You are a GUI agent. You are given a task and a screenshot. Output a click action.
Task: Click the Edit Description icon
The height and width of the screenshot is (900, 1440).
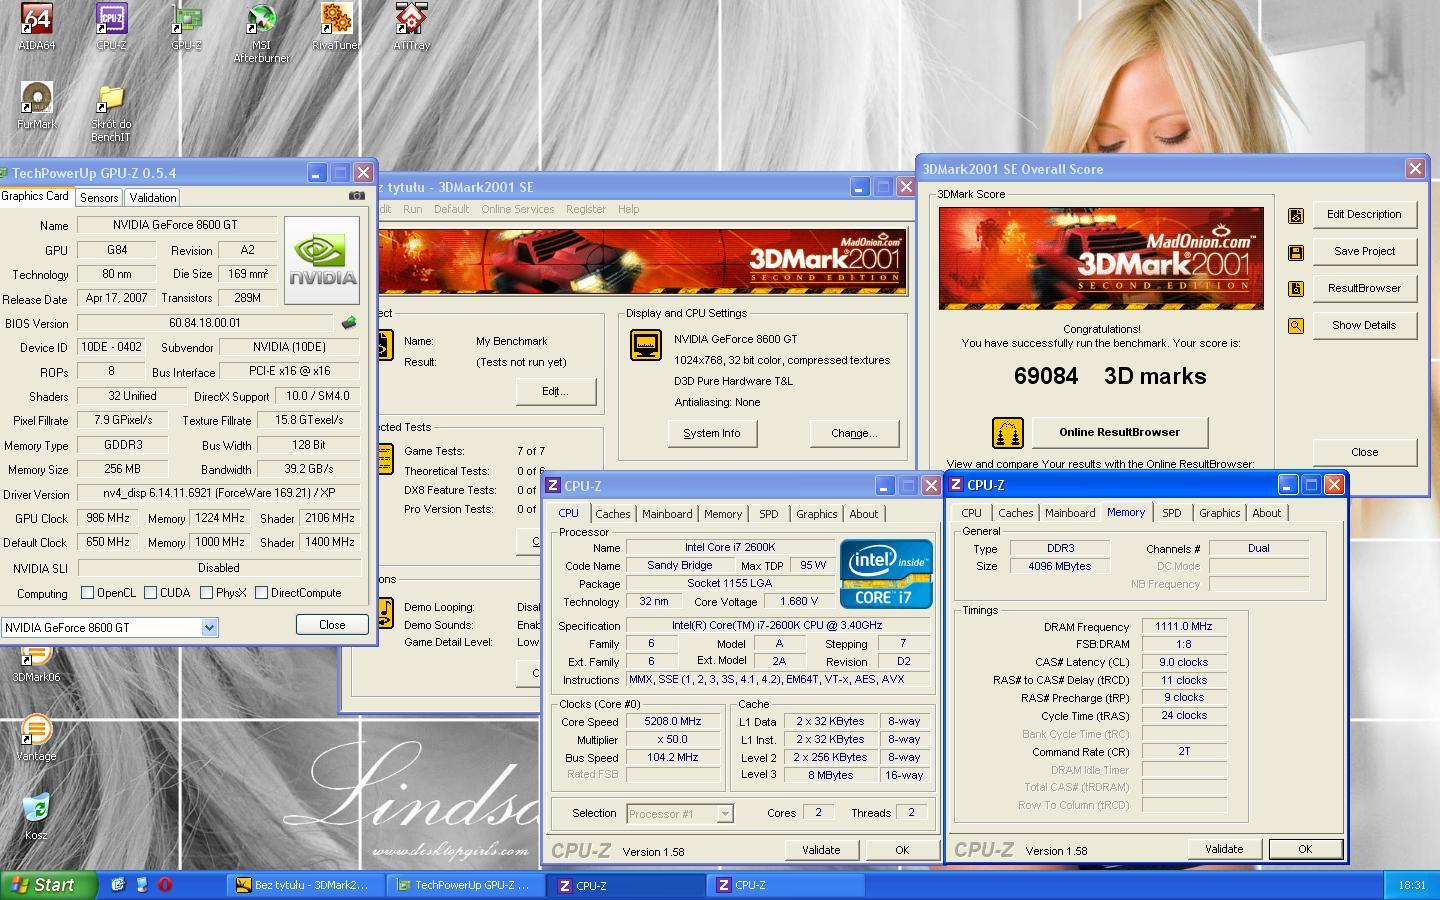1296,215
